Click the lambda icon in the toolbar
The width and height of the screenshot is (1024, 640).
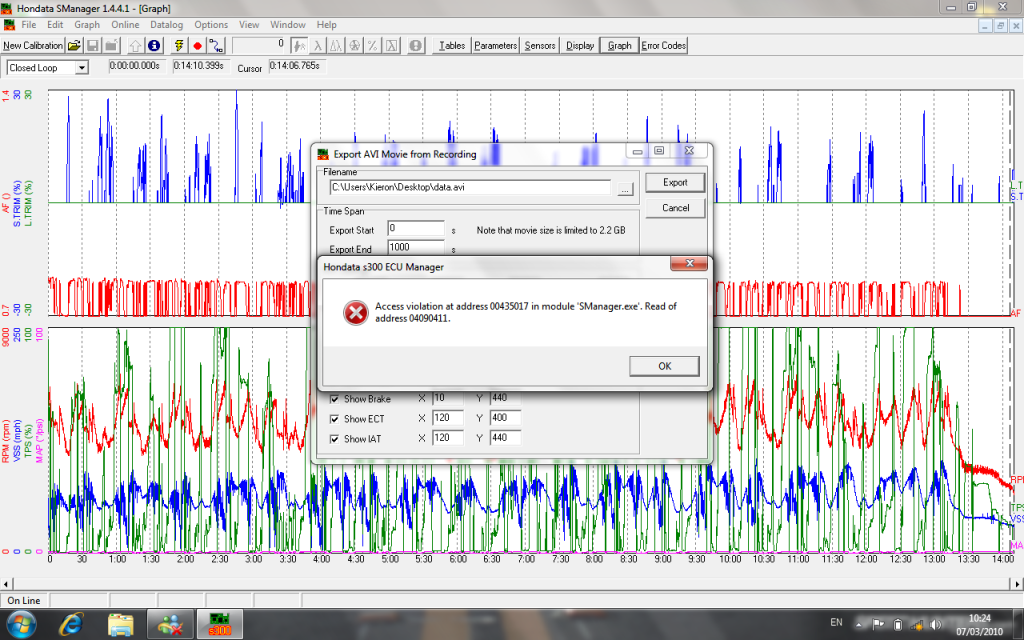point(319,45)
